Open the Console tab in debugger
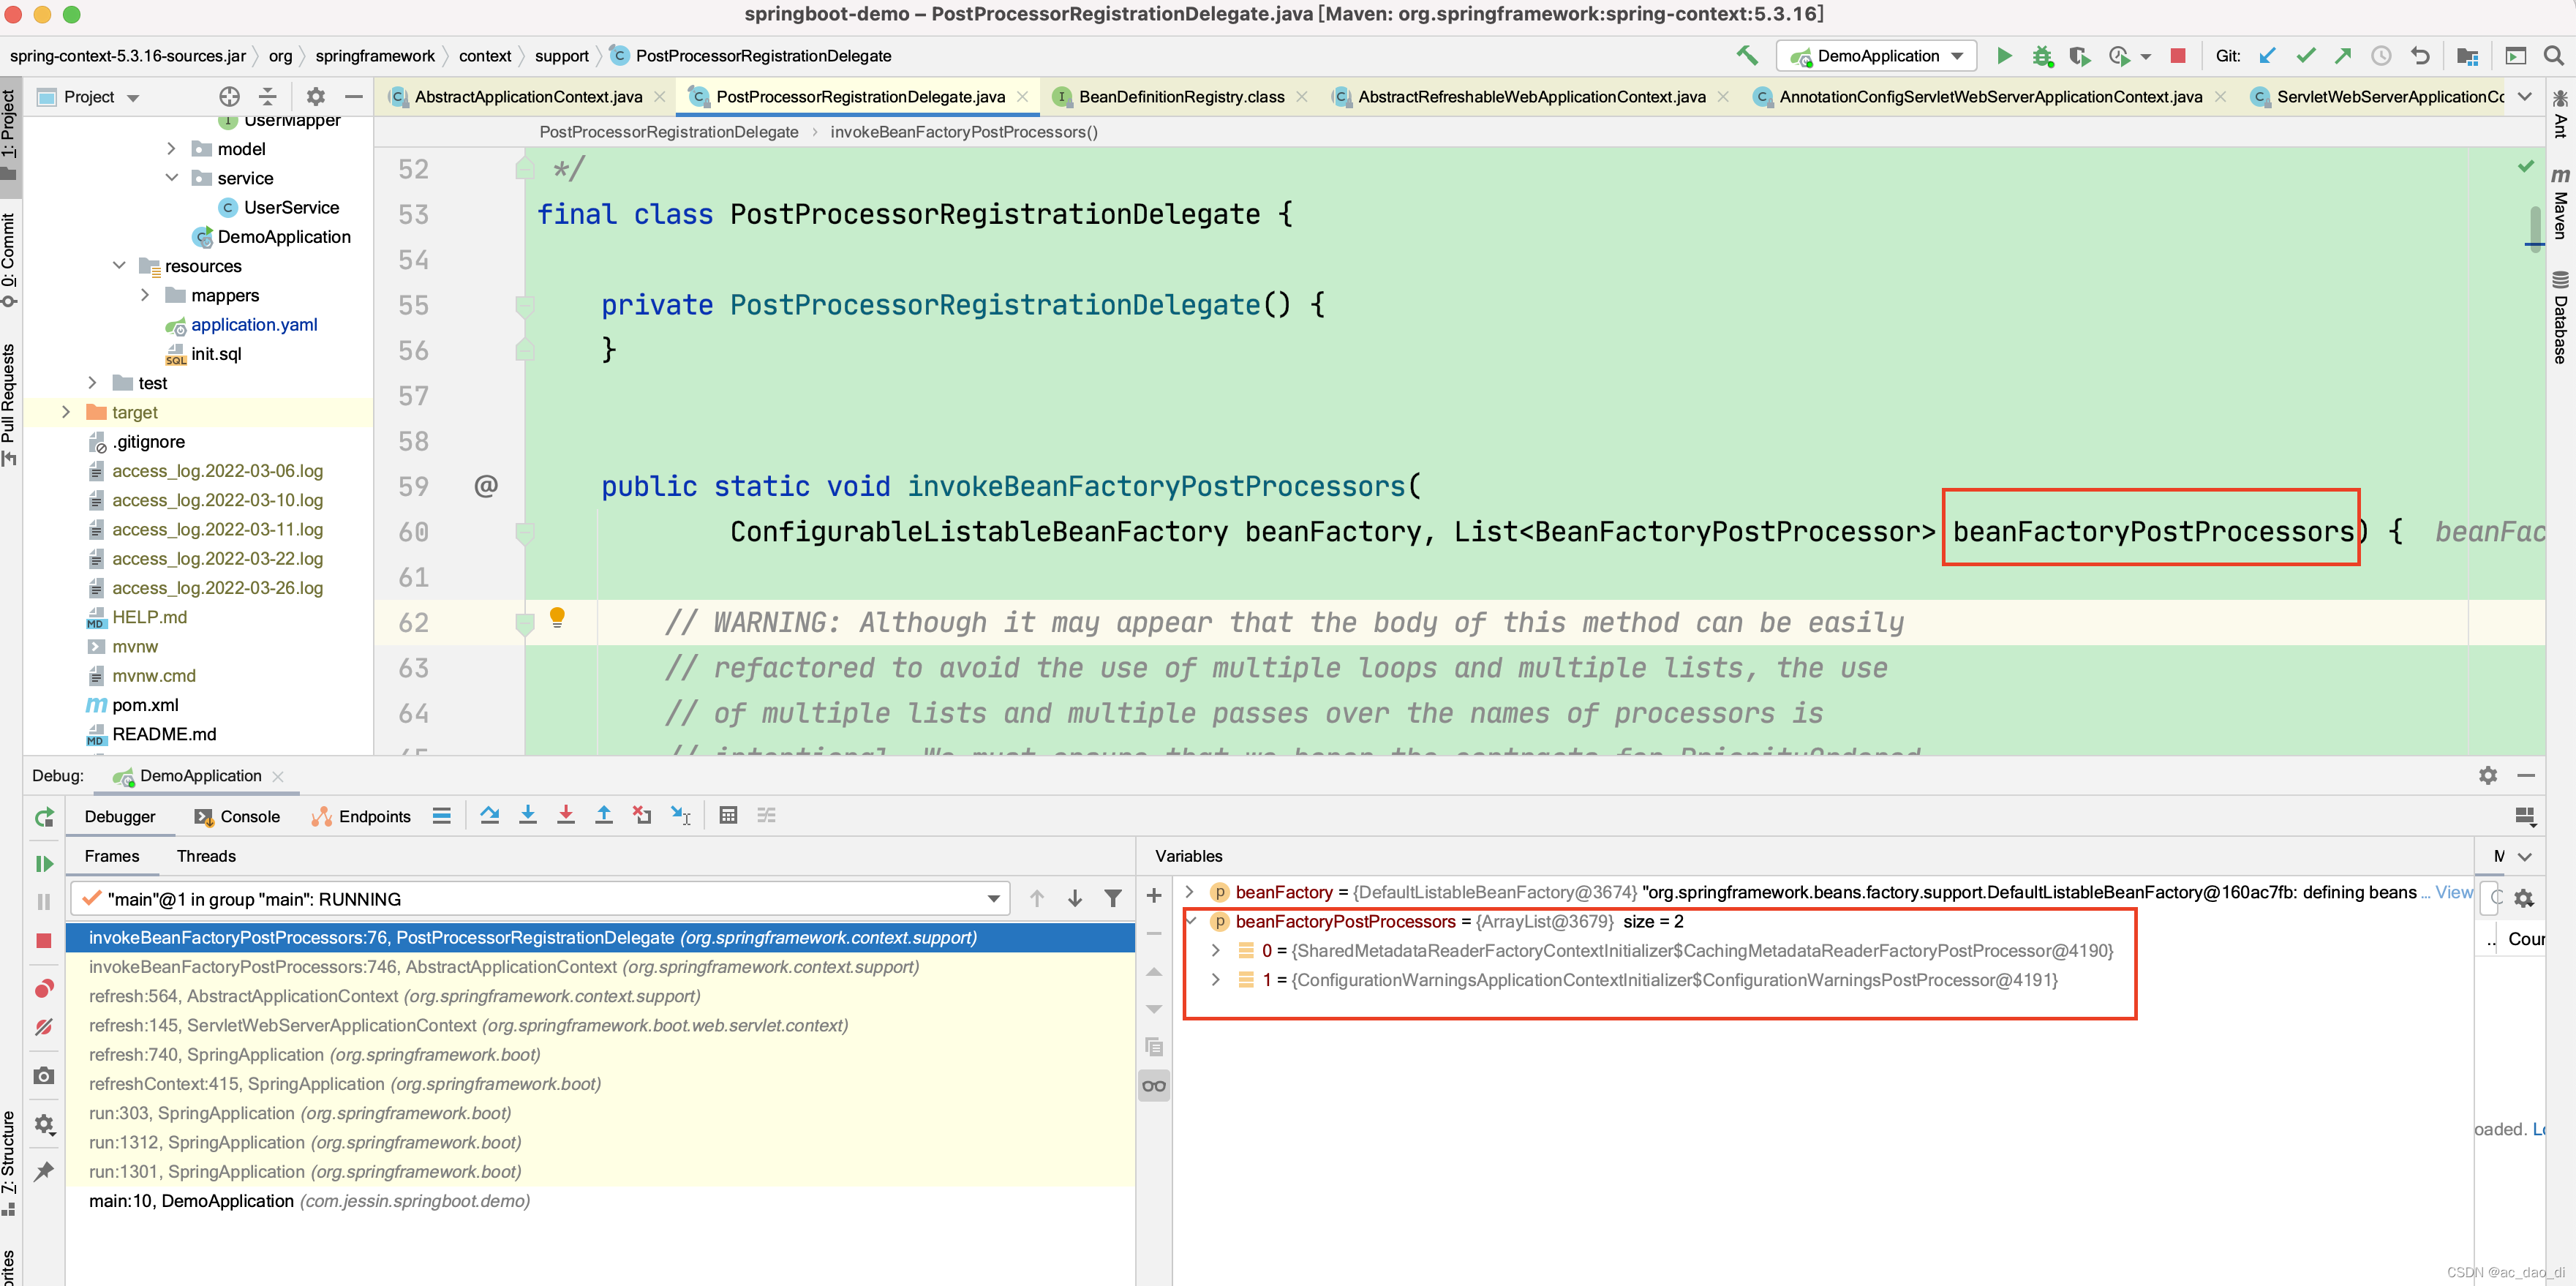The image size is (2576, 1286). (x=237, y=817)
